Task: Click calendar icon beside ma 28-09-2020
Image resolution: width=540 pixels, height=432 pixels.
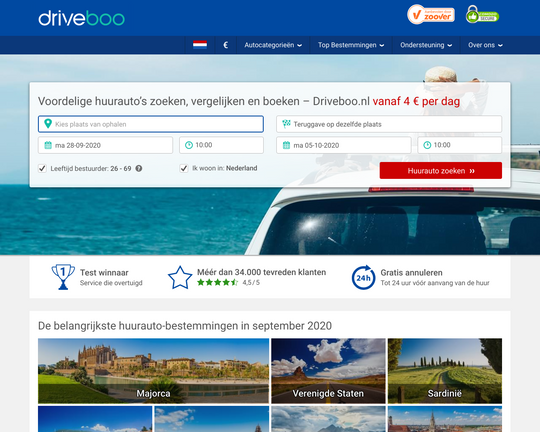Action: point(48,145)
